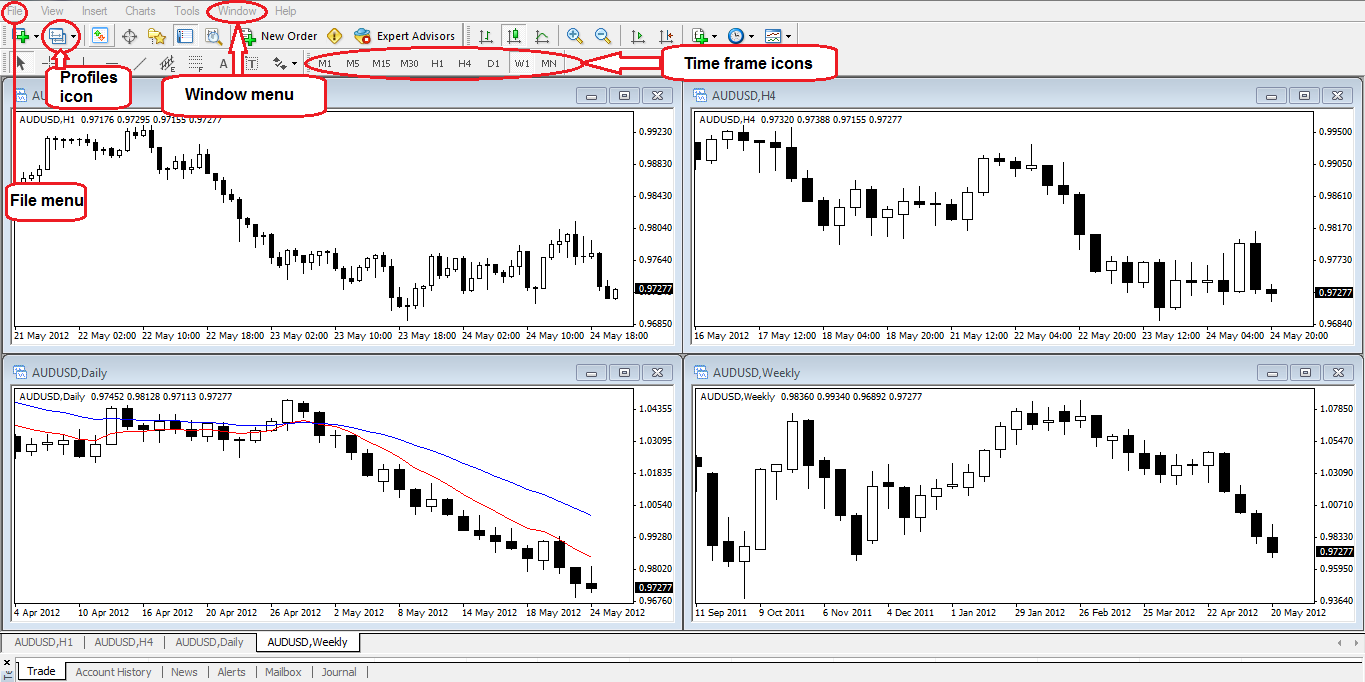Click the Templates icon

coord(773,36)
